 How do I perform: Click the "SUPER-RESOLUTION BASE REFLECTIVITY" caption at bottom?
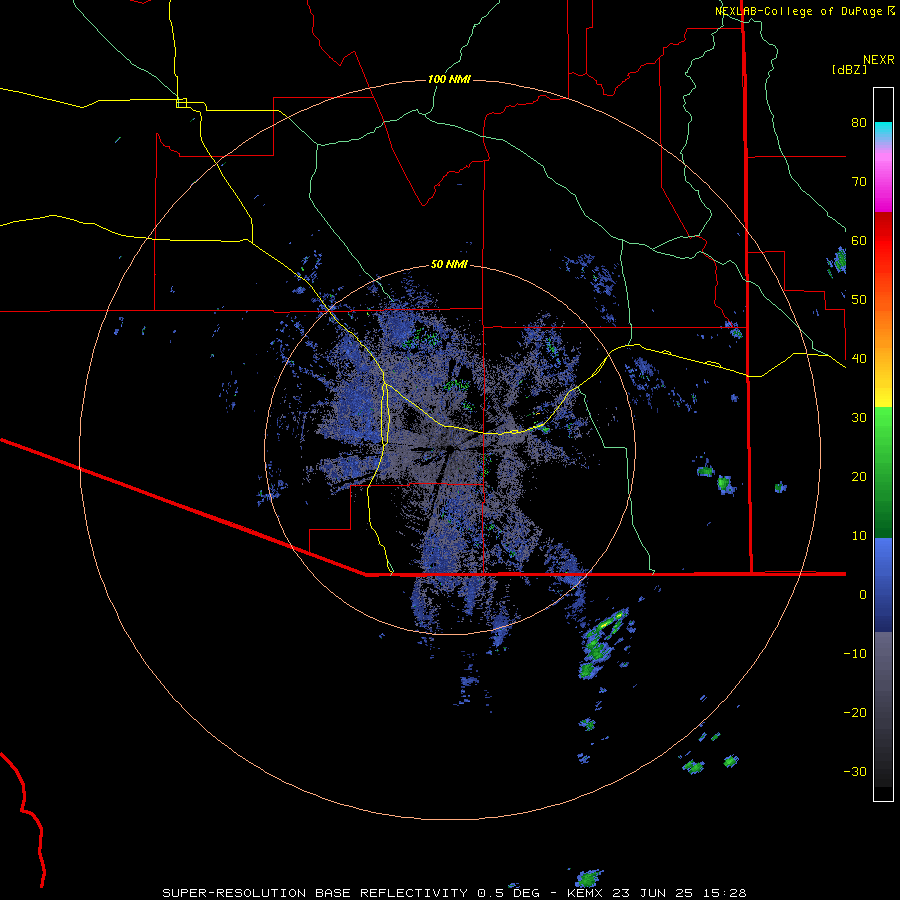coord(315,893)
